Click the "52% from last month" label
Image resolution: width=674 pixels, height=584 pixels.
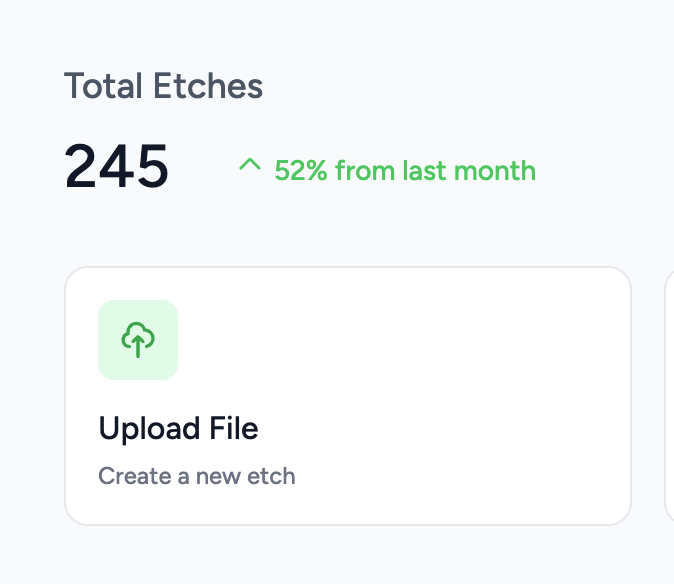[x=405, y=171]
